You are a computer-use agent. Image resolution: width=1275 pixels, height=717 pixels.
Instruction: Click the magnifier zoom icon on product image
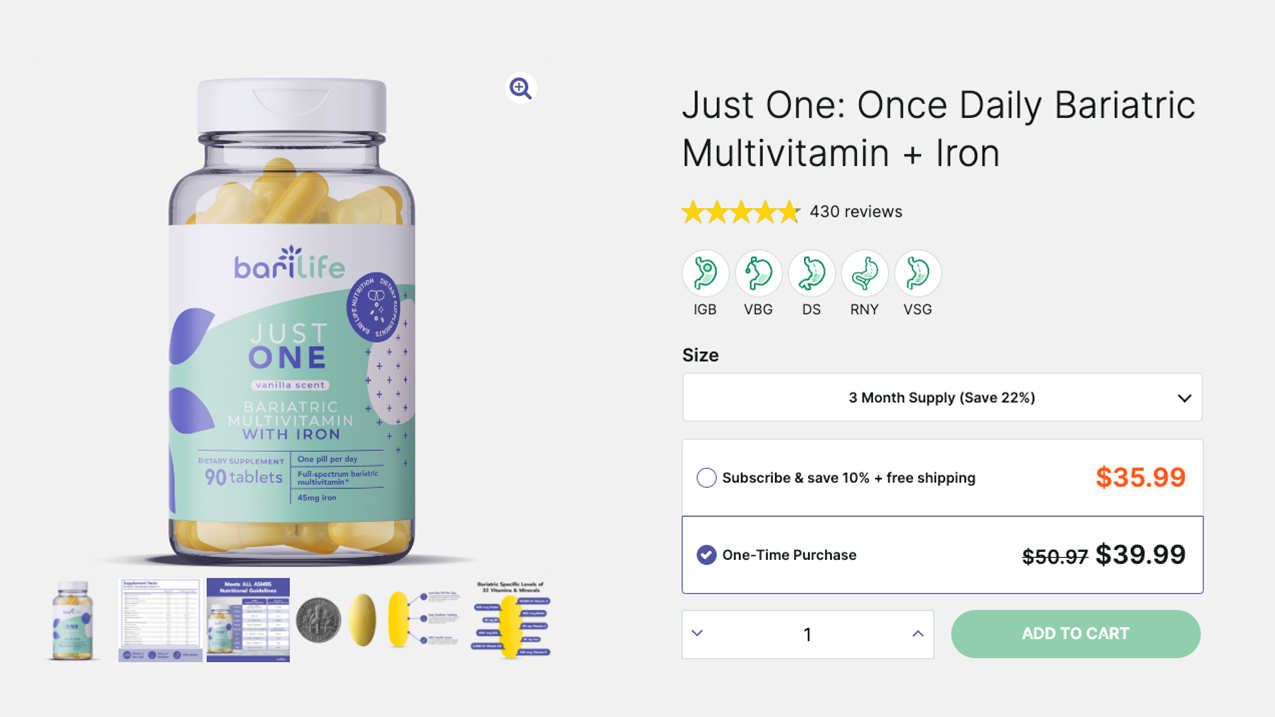click(521, 88)
